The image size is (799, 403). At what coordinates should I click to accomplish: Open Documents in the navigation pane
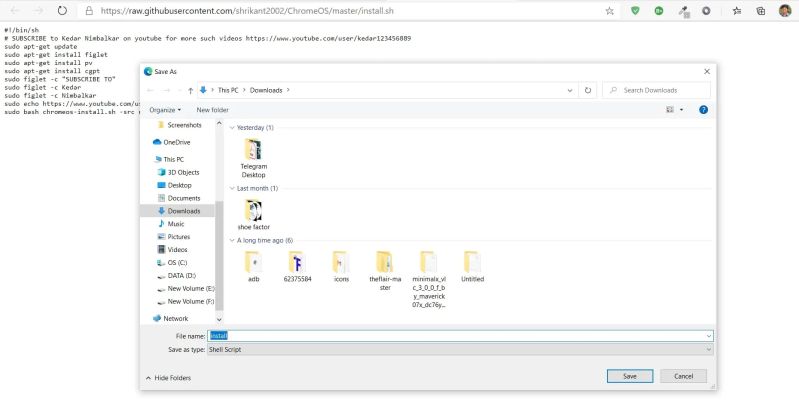183,198
